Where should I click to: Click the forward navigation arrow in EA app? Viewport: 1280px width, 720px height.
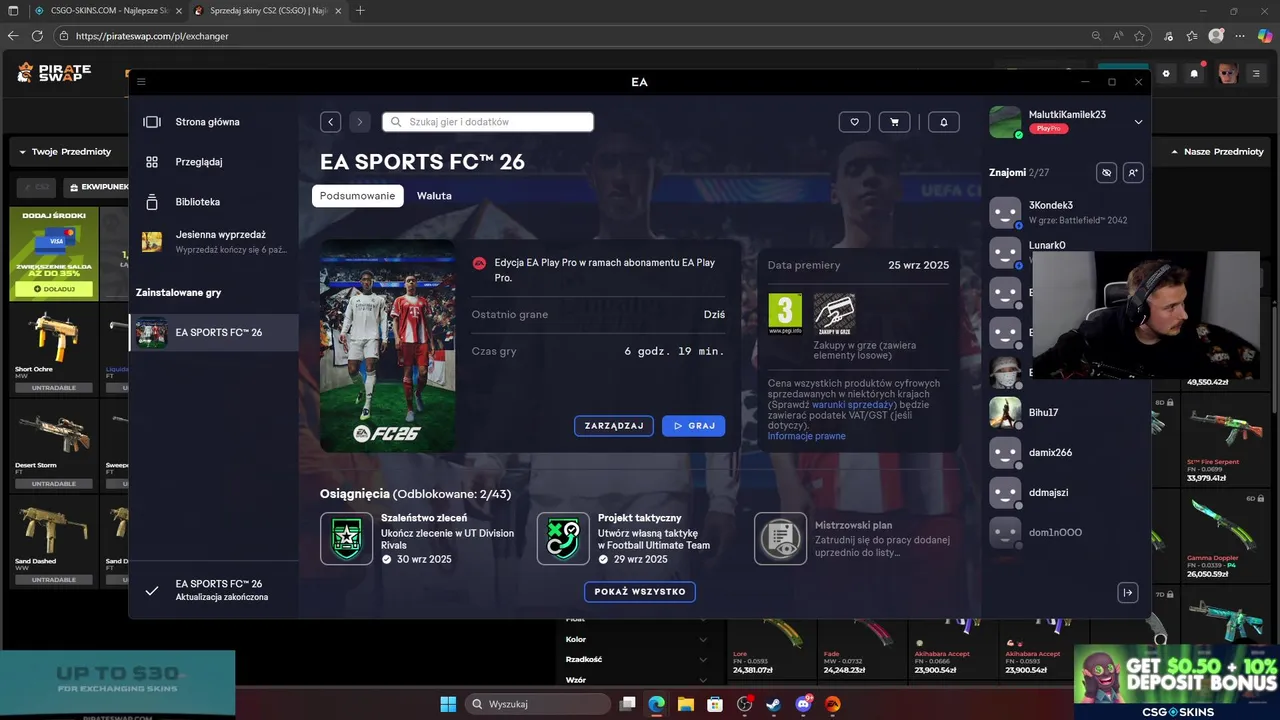coord(360,122)
